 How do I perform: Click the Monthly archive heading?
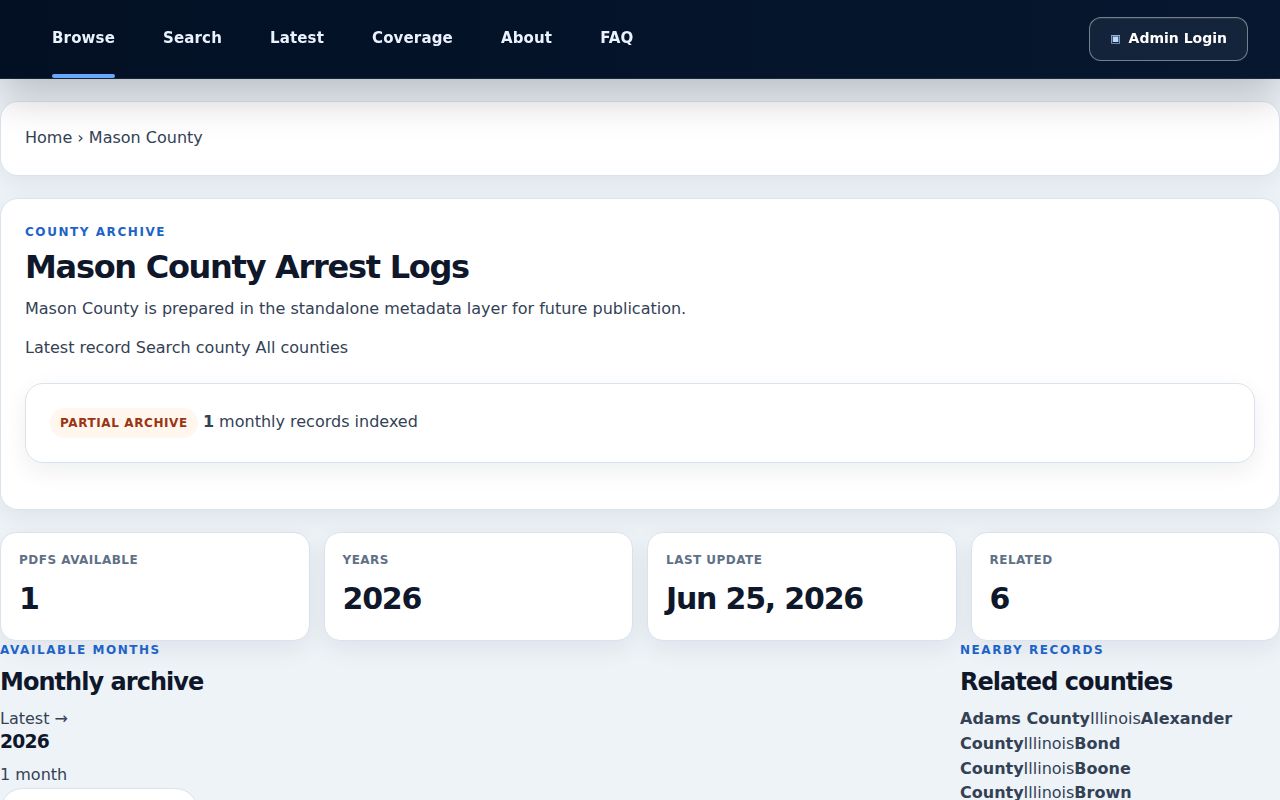pos(102,681)
